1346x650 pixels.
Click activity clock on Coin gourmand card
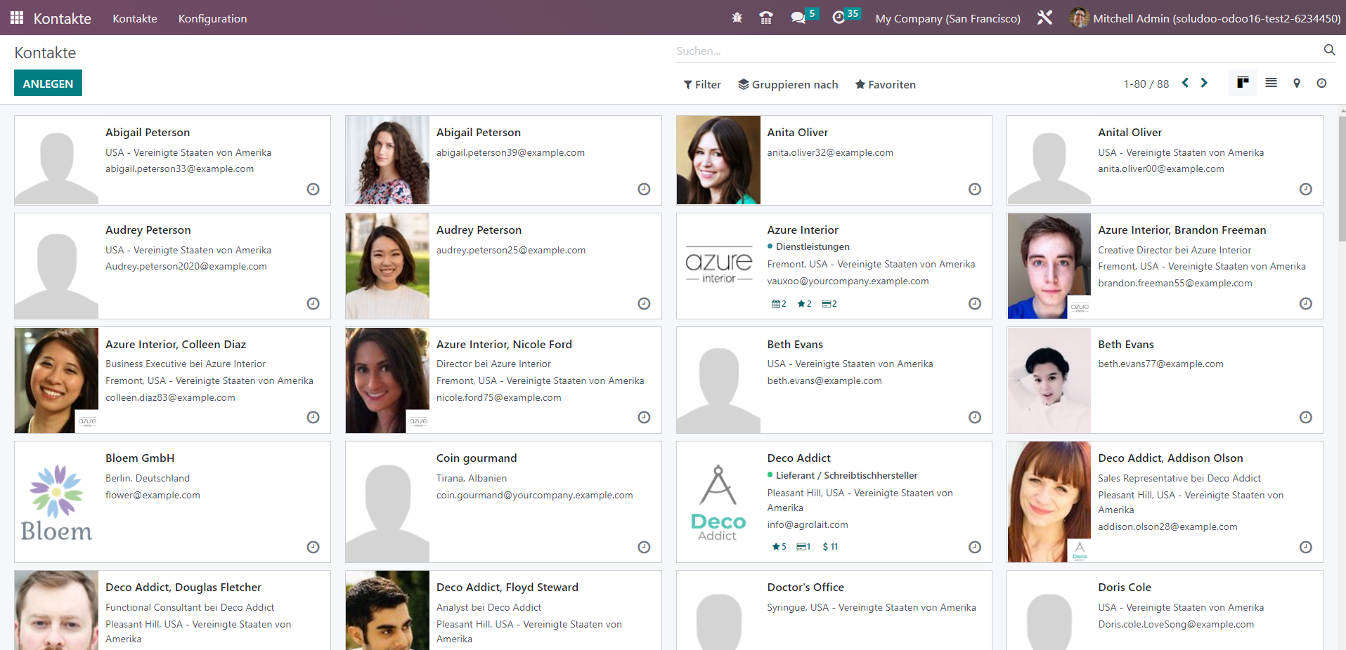click(644, 547)
